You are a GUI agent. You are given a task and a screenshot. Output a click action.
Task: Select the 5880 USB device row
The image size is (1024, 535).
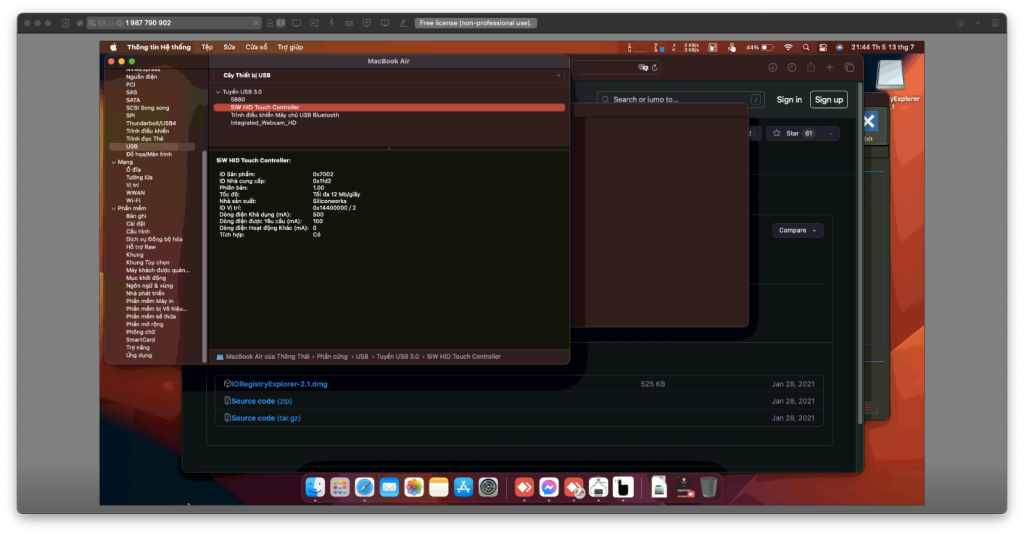(238, 100)
